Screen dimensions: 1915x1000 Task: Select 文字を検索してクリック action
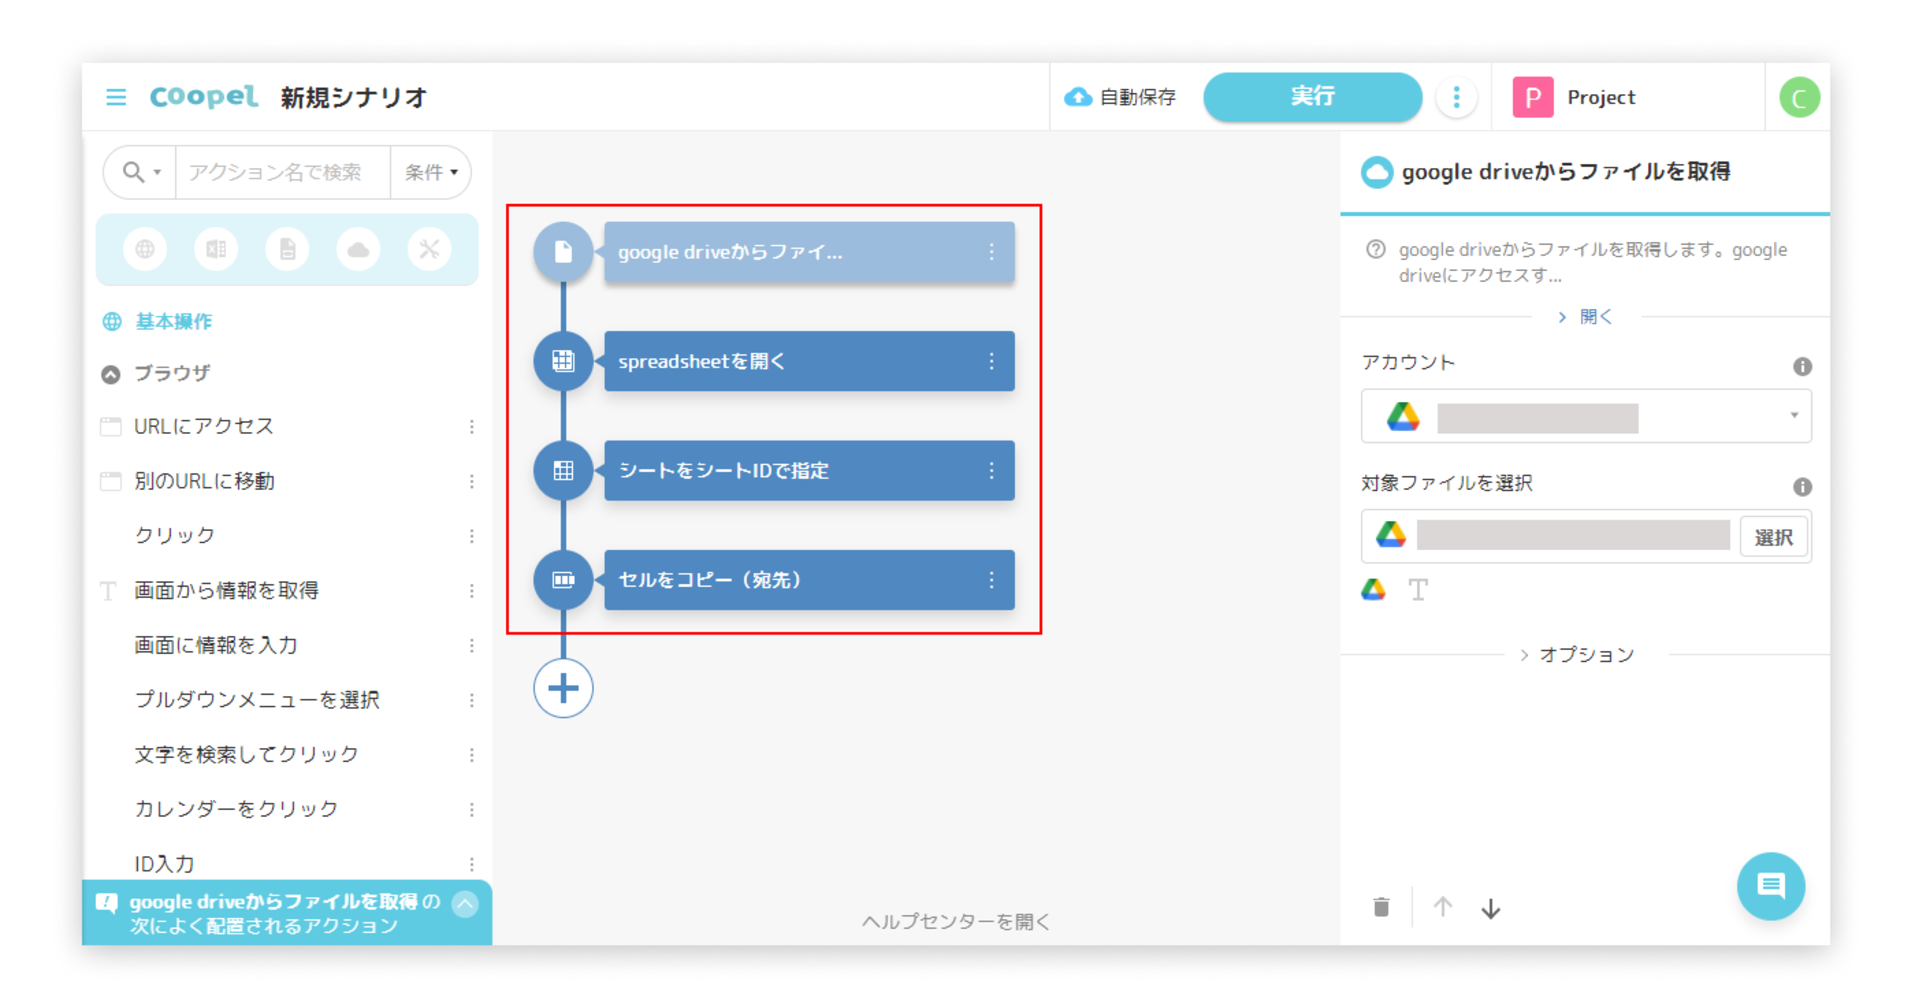(x=247, y=754)
